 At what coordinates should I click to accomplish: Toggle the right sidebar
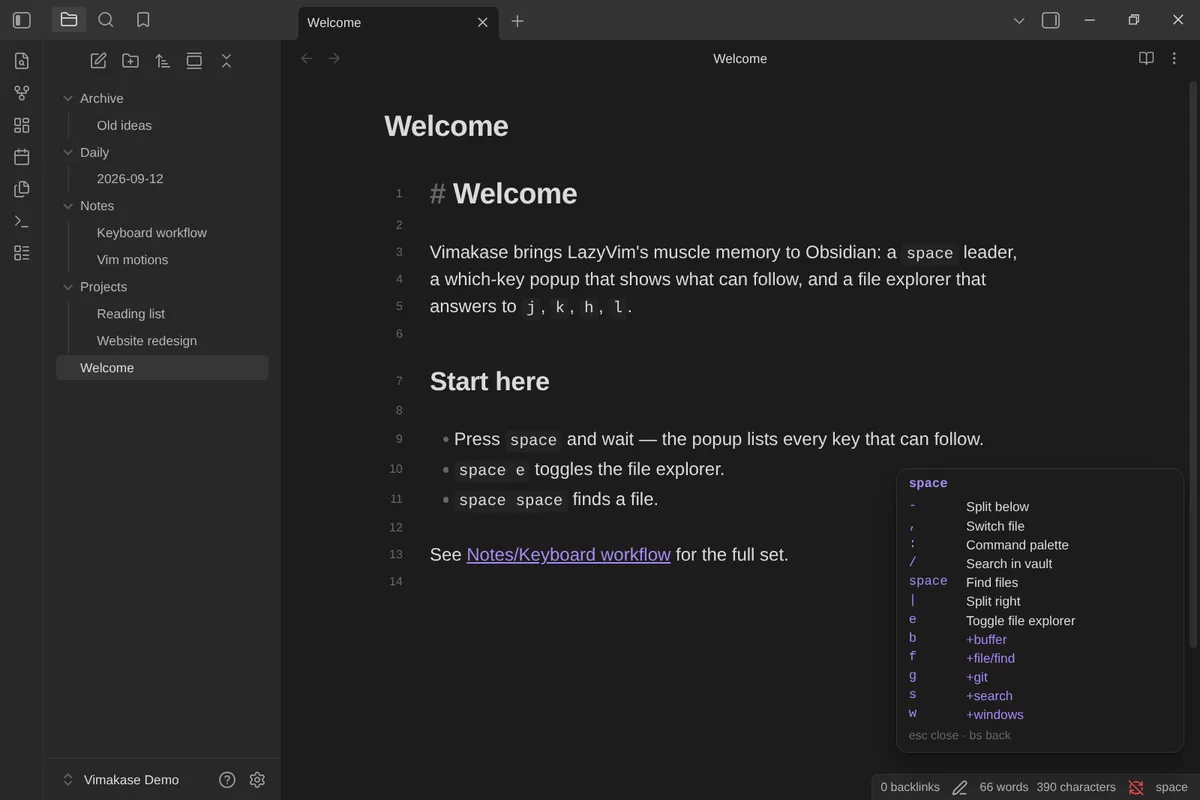[1050, 20]
